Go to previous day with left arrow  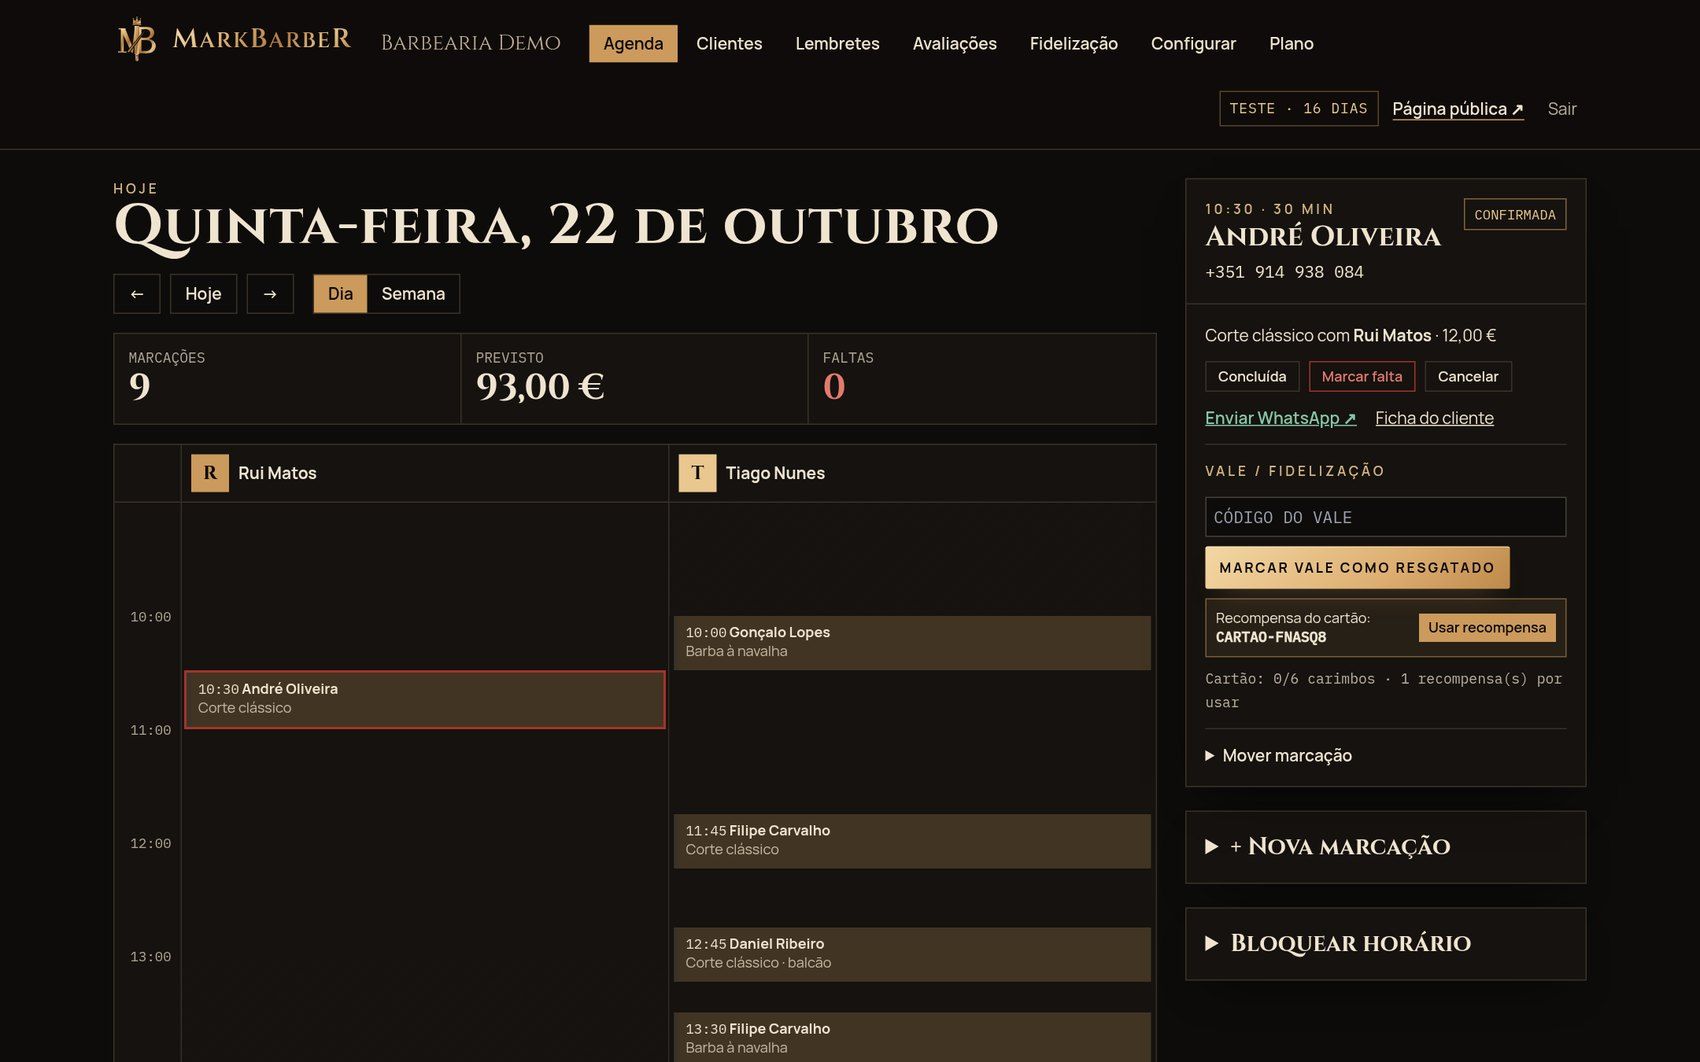137,294
